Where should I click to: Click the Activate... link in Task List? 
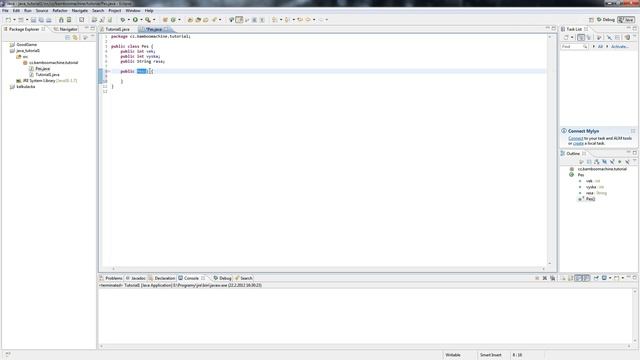click(620, 47)
